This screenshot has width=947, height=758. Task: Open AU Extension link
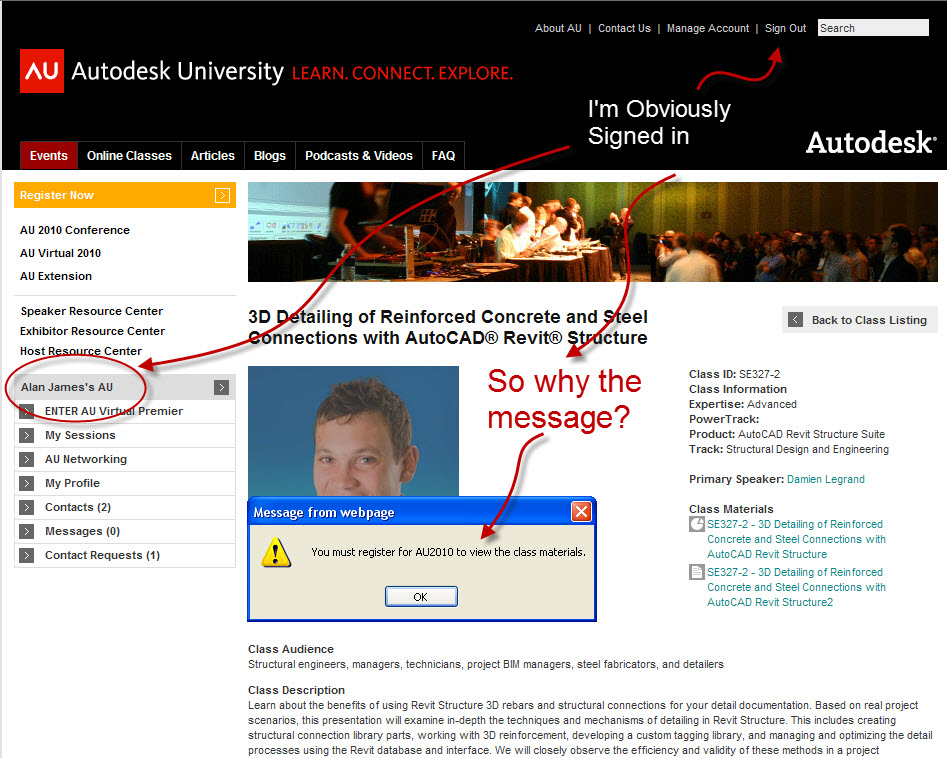click(56, 276)
